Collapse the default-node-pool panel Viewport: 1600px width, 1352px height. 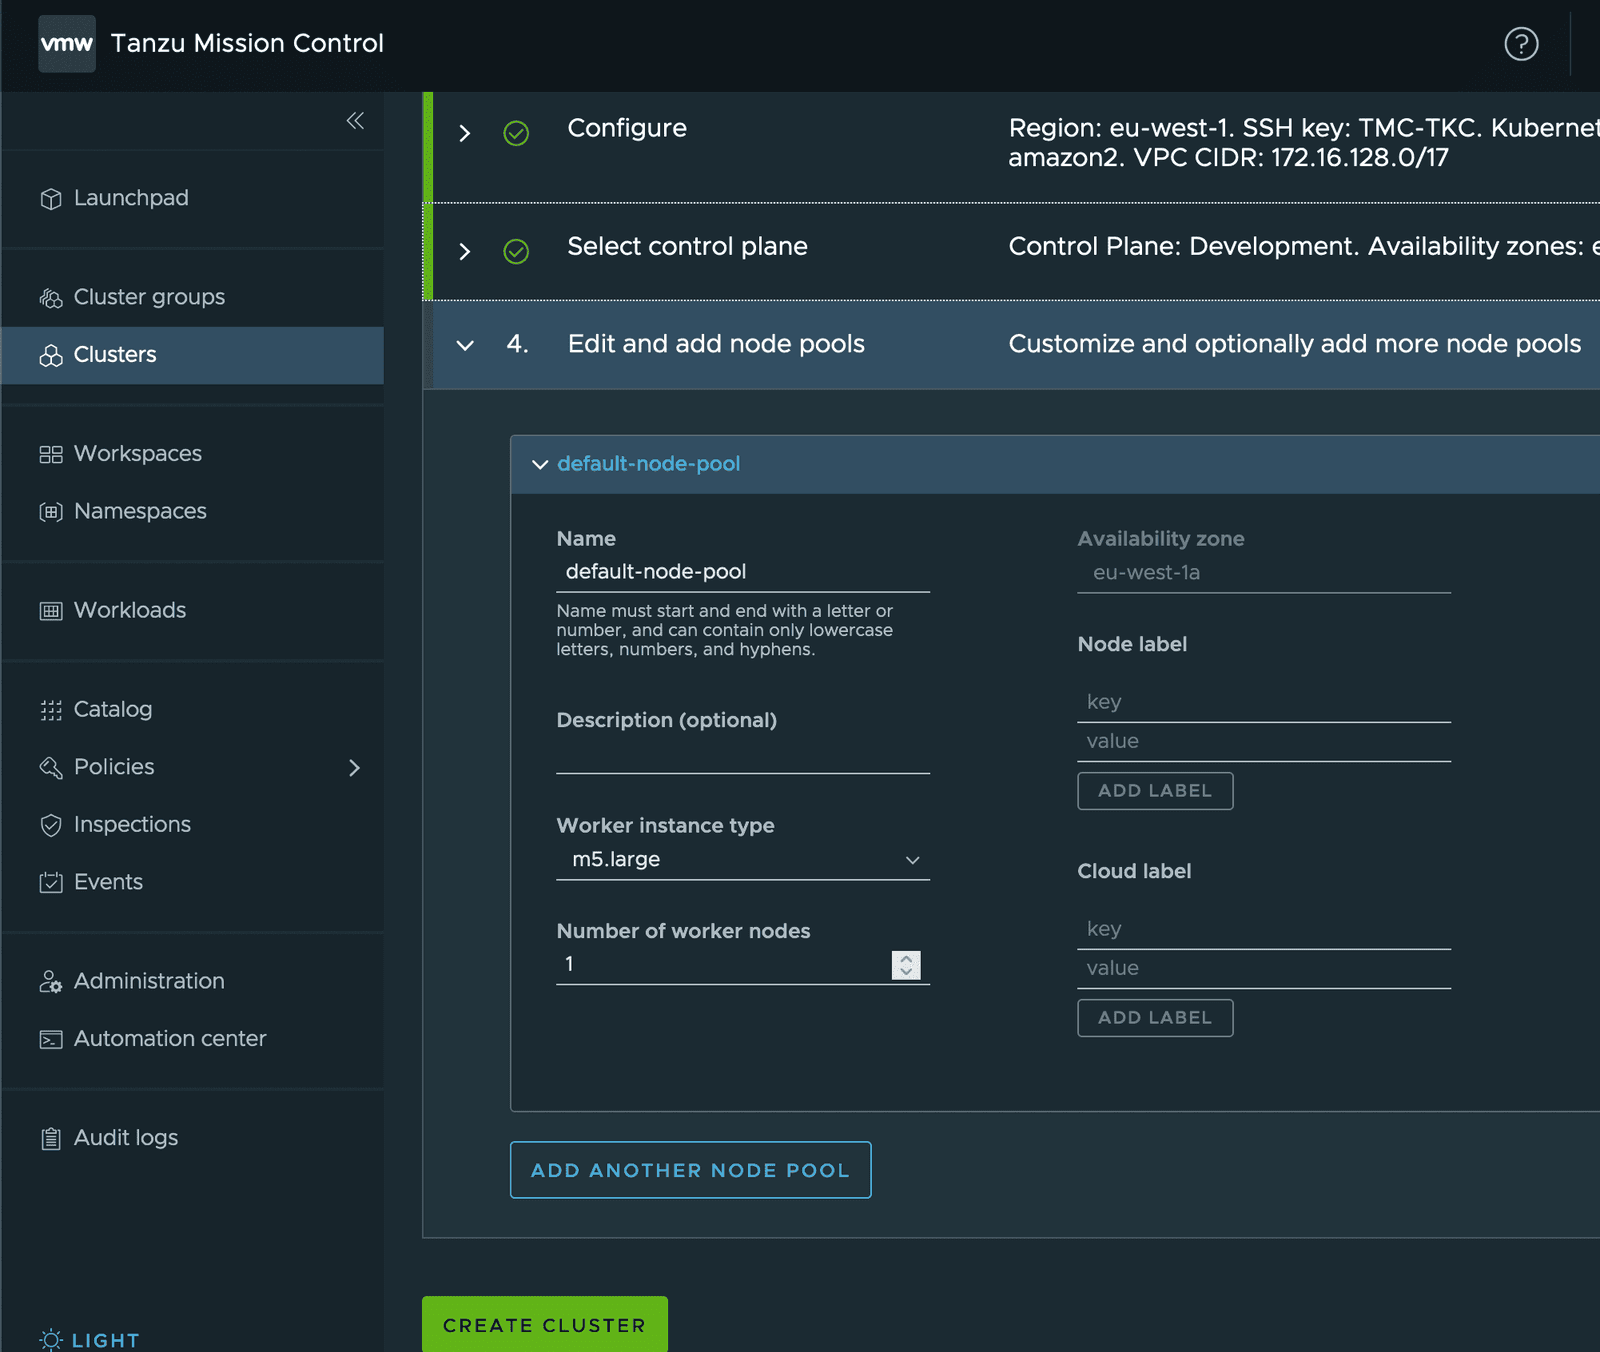(x=540, y=464)
